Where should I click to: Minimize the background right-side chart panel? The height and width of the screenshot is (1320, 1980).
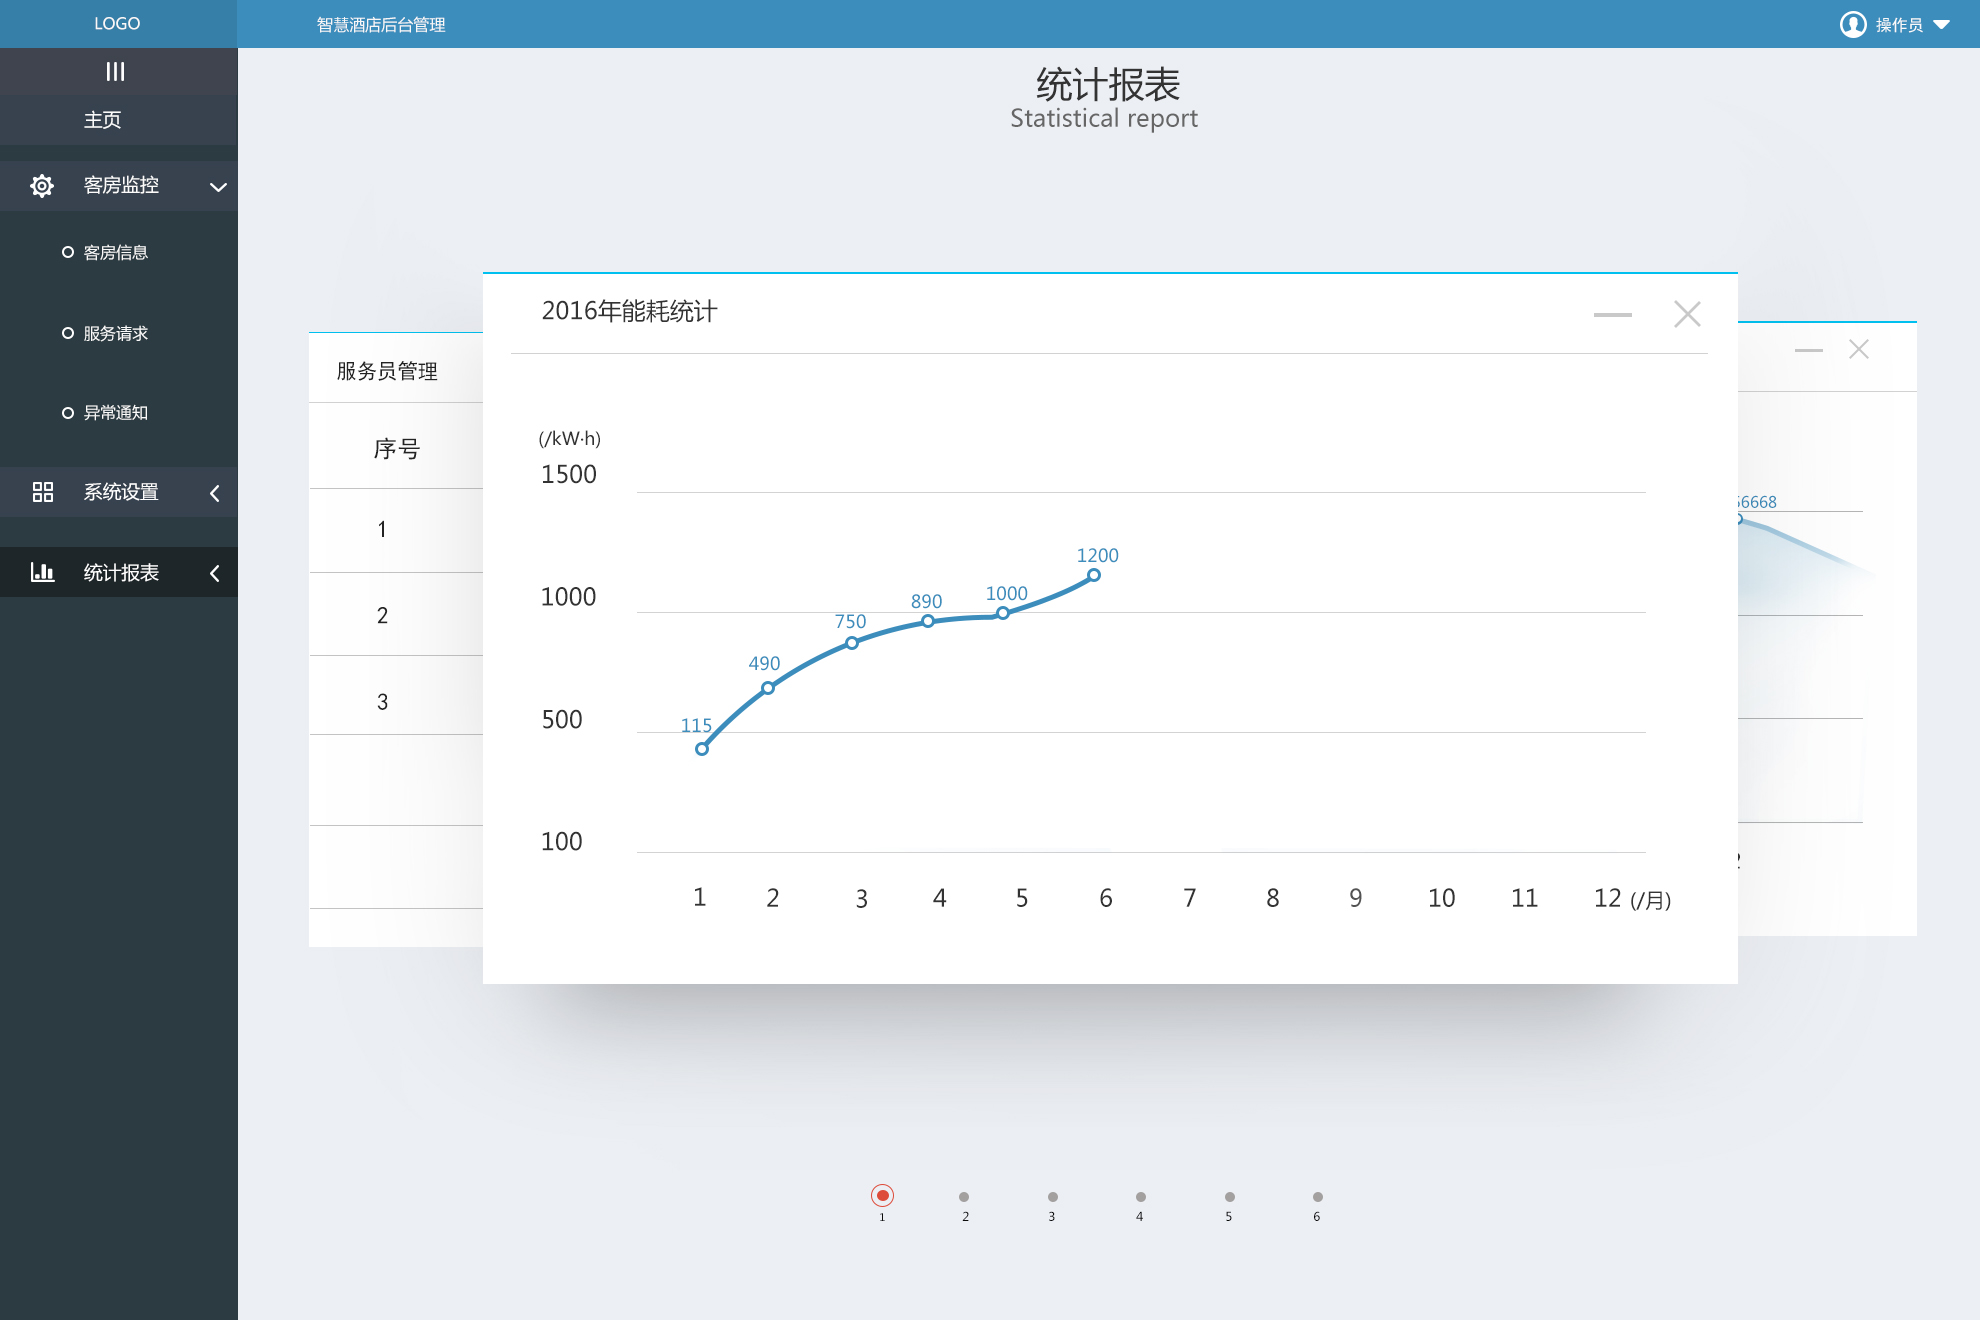coord(1808,350)
